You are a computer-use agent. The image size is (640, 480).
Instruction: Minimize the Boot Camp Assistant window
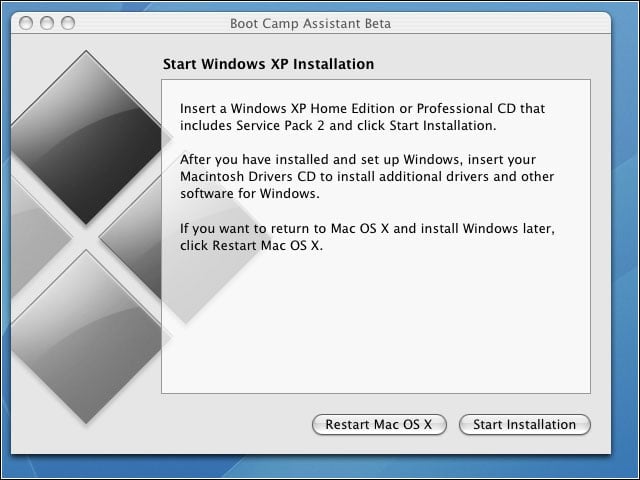[47, 23]
